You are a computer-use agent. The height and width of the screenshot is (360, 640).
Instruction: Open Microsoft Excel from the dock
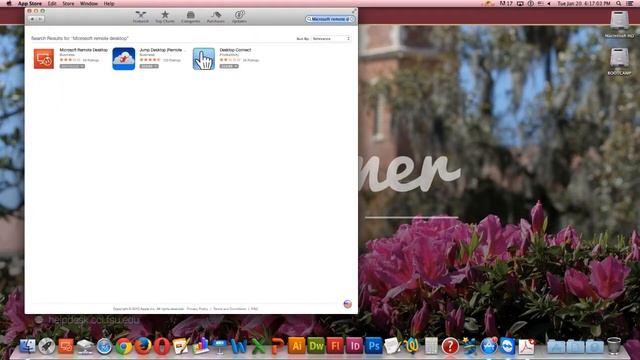click(x=258, y=346)
